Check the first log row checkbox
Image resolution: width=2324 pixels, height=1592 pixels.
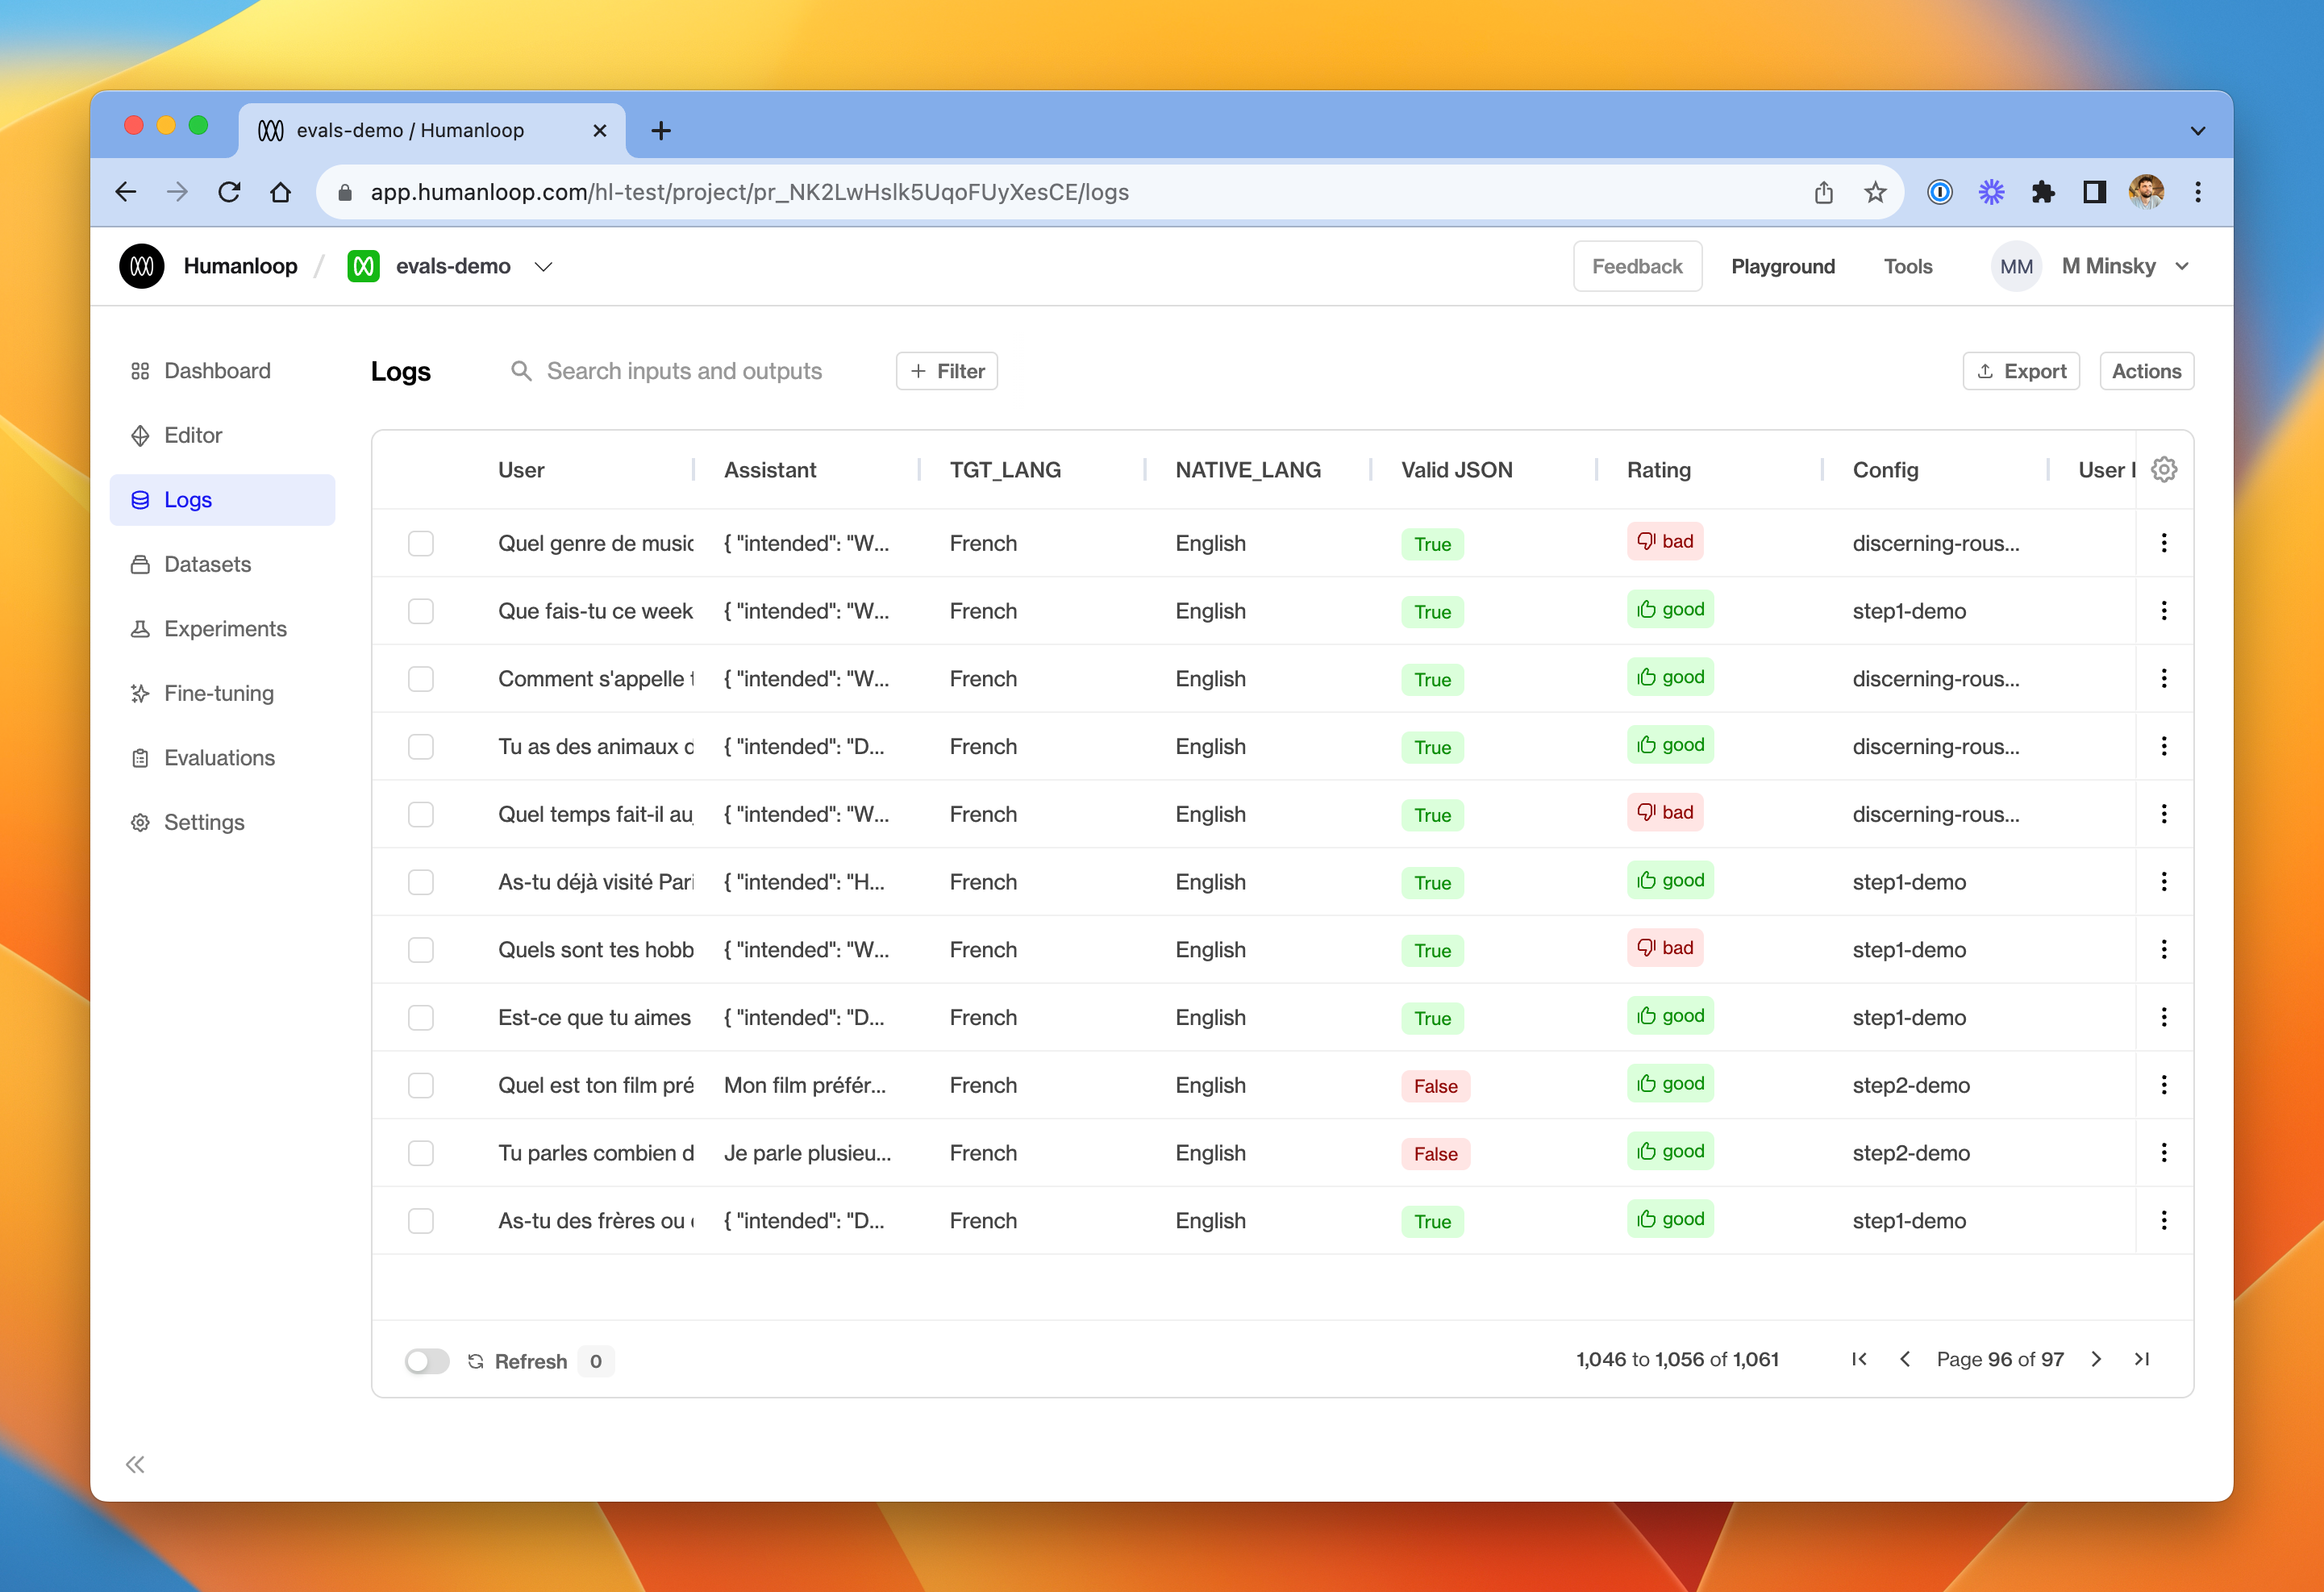421,543
